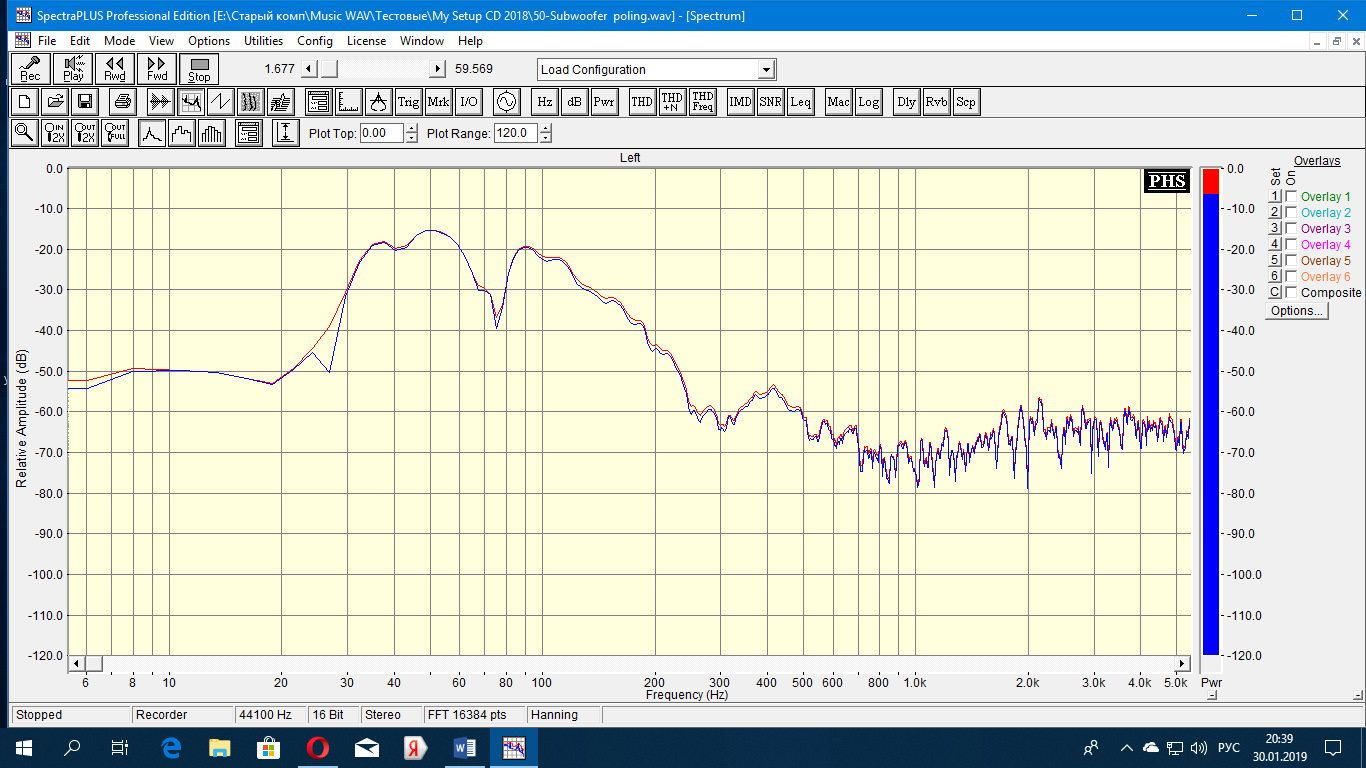
Task: Open the amplitude auto-scale arrows icon
Action: click(286, 132)
